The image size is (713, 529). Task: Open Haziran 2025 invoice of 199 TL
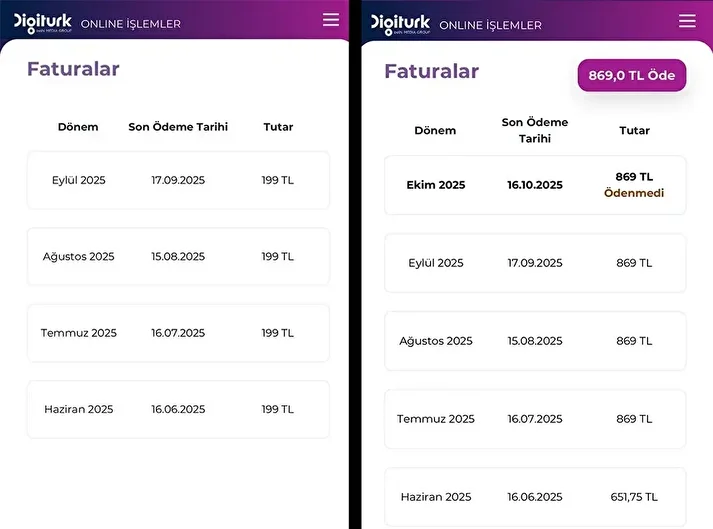click(x=178, y=409)
